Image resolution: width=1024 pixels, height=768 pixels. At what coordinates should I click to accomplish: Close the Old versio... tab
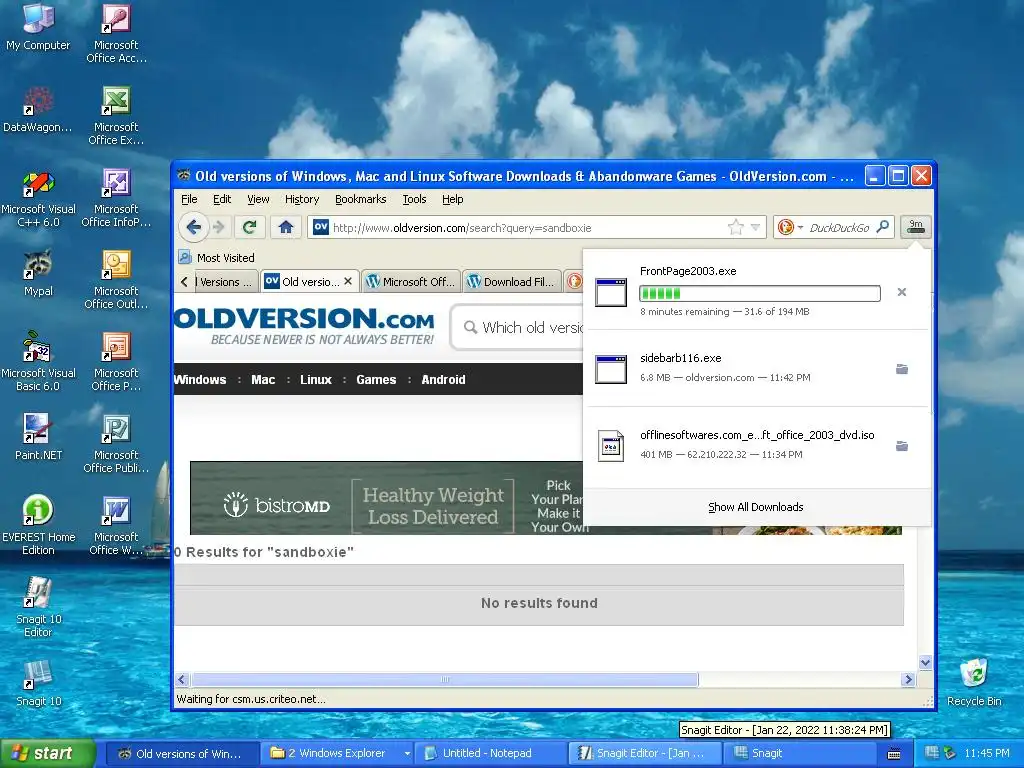click(x=348, y=281)
